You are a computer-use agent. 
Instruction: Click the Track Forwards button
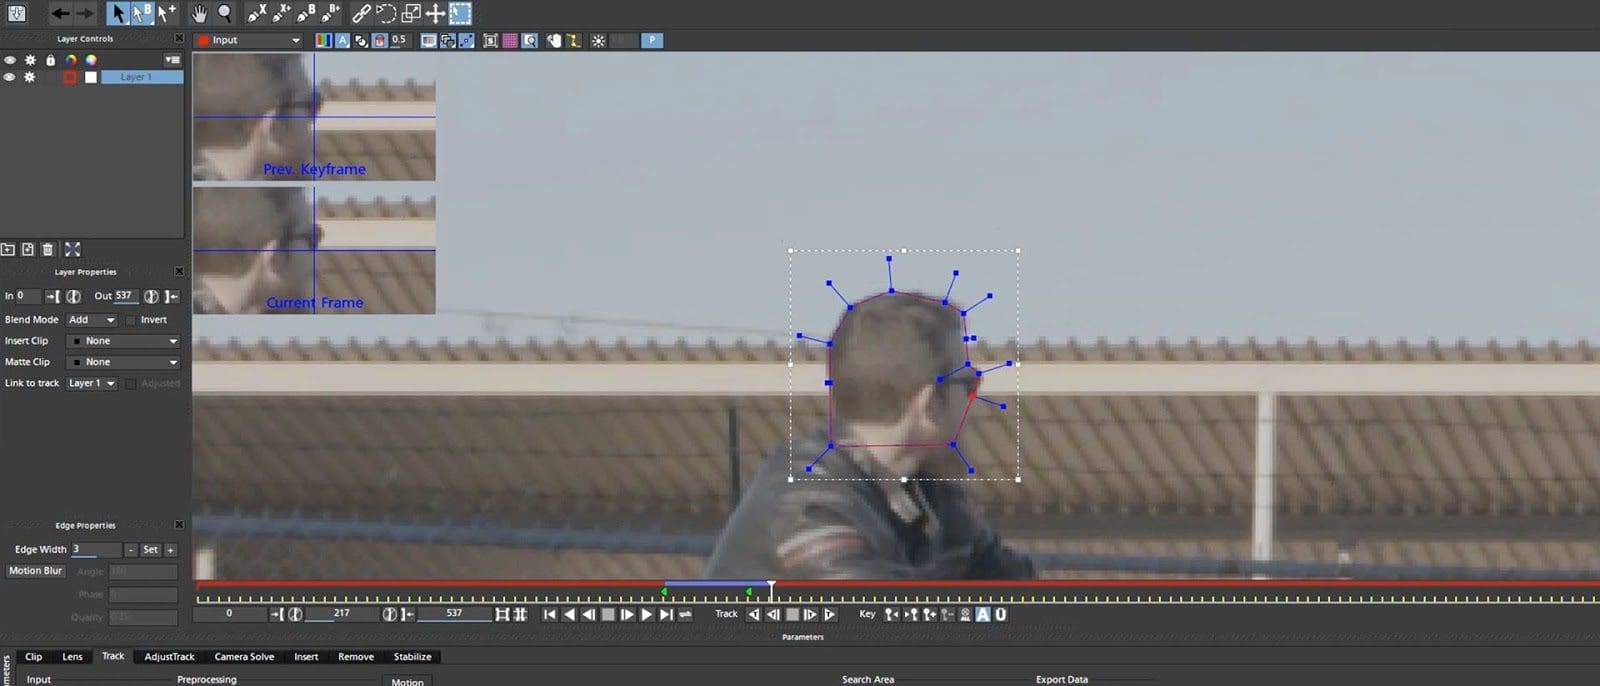829,614
